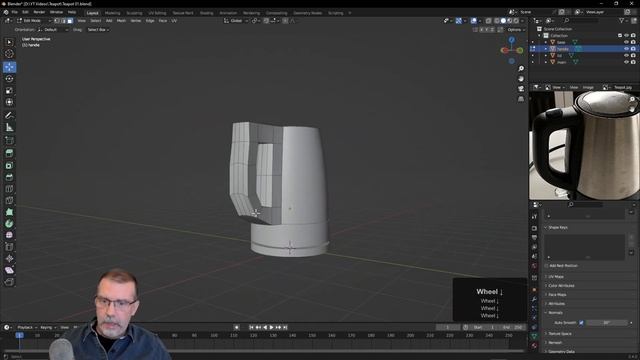640x360 pixels.
Task: Select the Smooth tool
Action: 9,235
